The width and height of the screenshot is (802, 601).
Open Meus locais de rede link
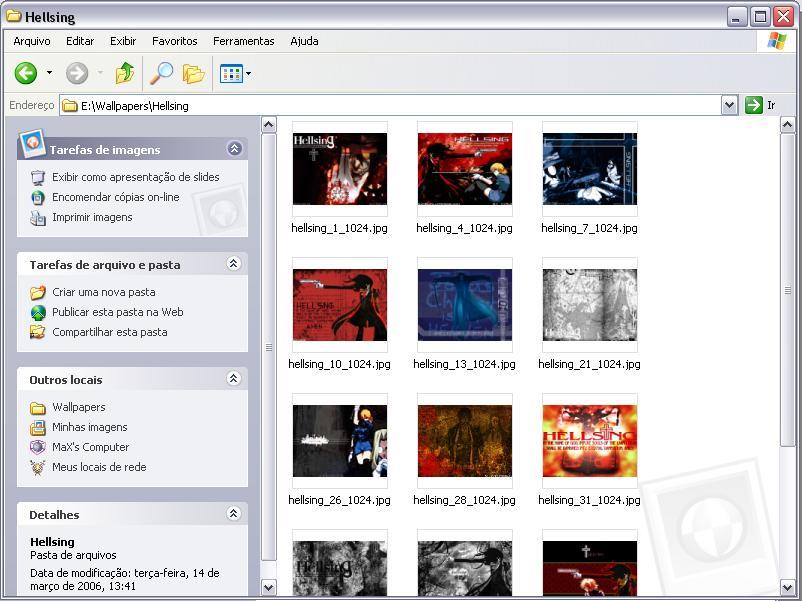[99, 467]
